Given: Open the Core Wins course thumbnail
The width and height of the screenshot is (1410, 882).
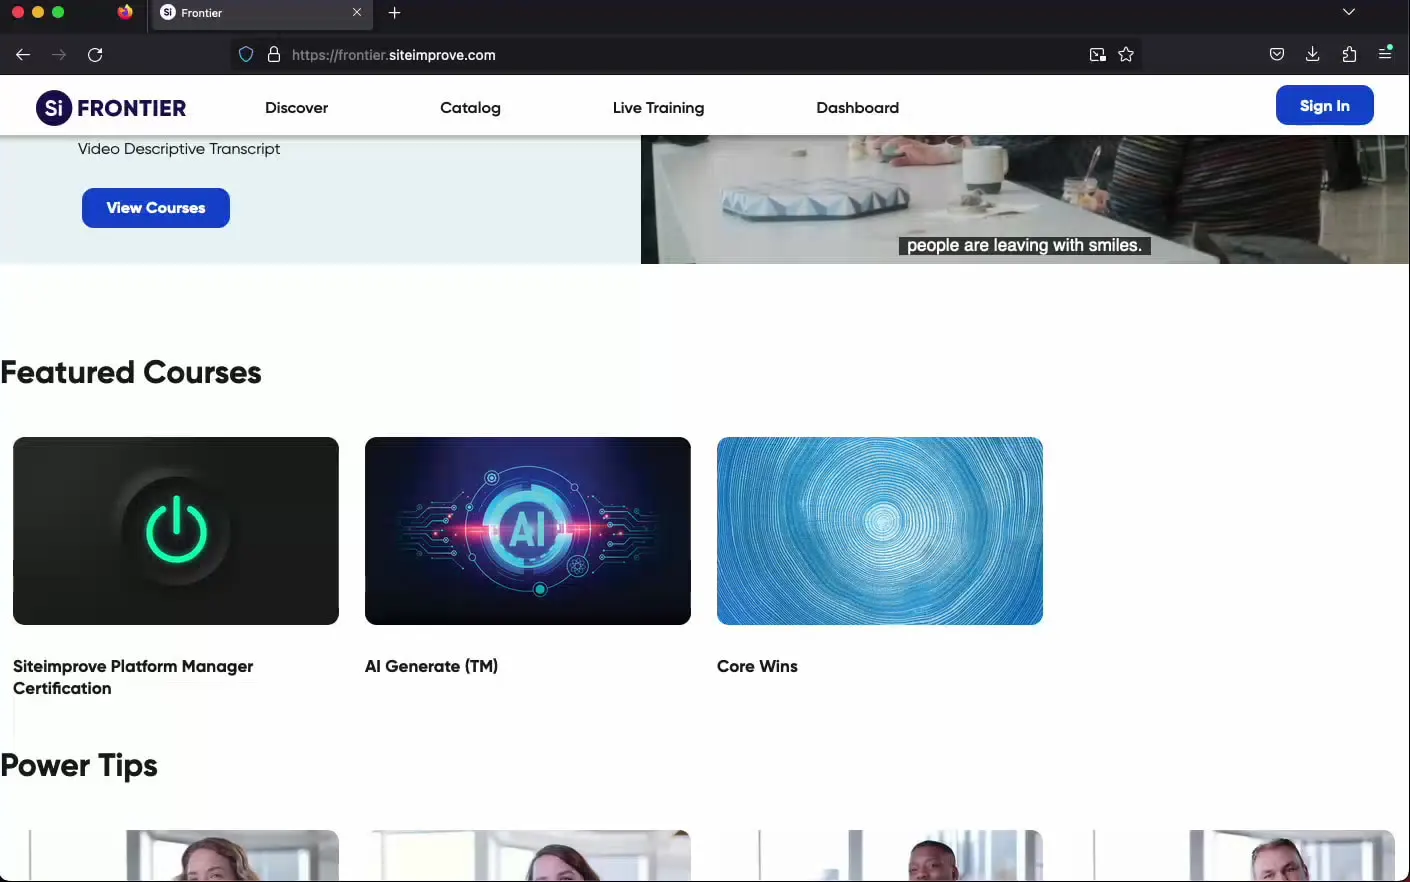Looking at the screenshot, I should point(880,531).
